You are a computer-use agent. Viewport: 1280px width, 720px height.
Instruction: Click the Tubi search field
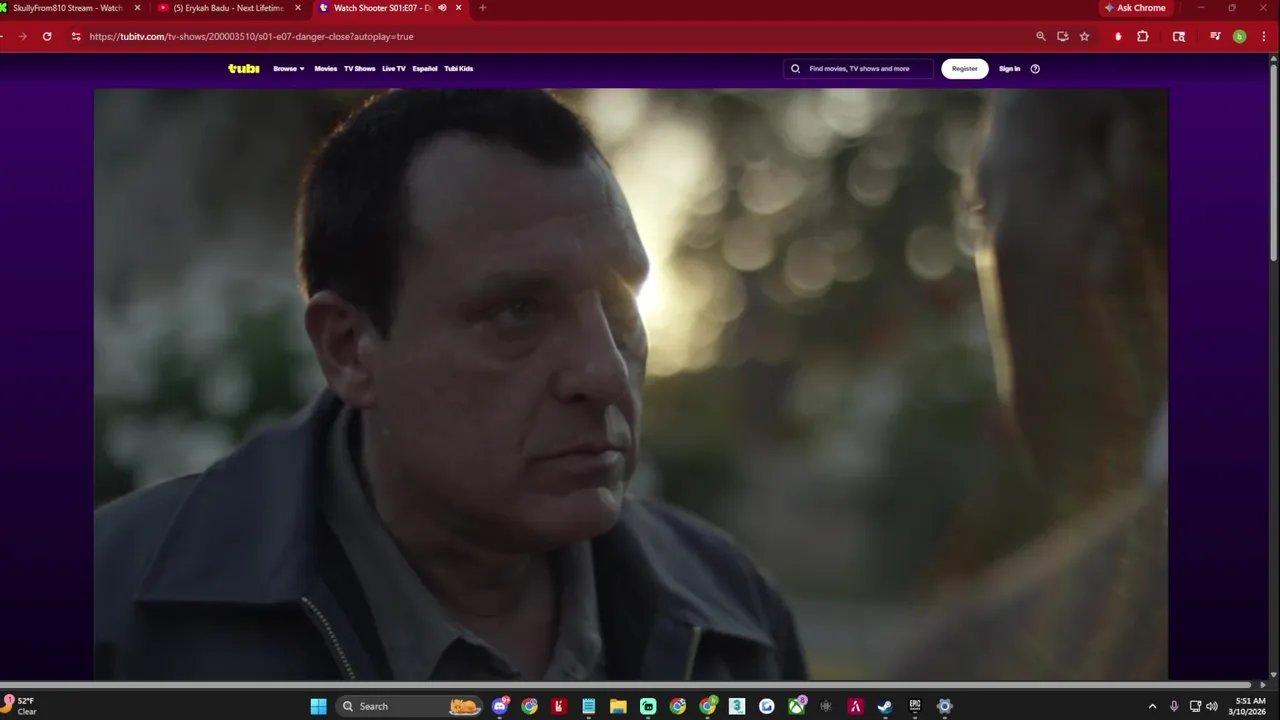858,69
